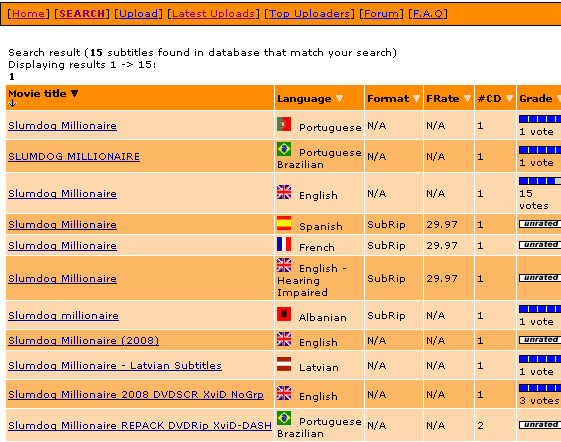Sort by FRate column arrow
The width and height of the screenshot is (561, 442).
[467, 98]
